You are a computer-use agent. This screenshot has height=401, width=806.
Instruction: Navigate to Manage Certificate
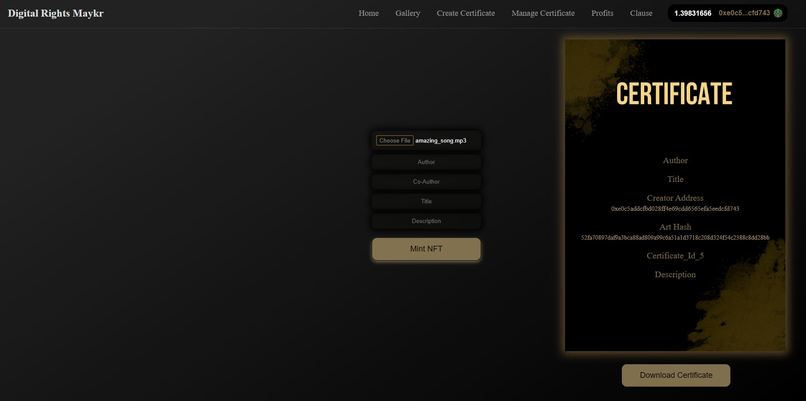543,13
